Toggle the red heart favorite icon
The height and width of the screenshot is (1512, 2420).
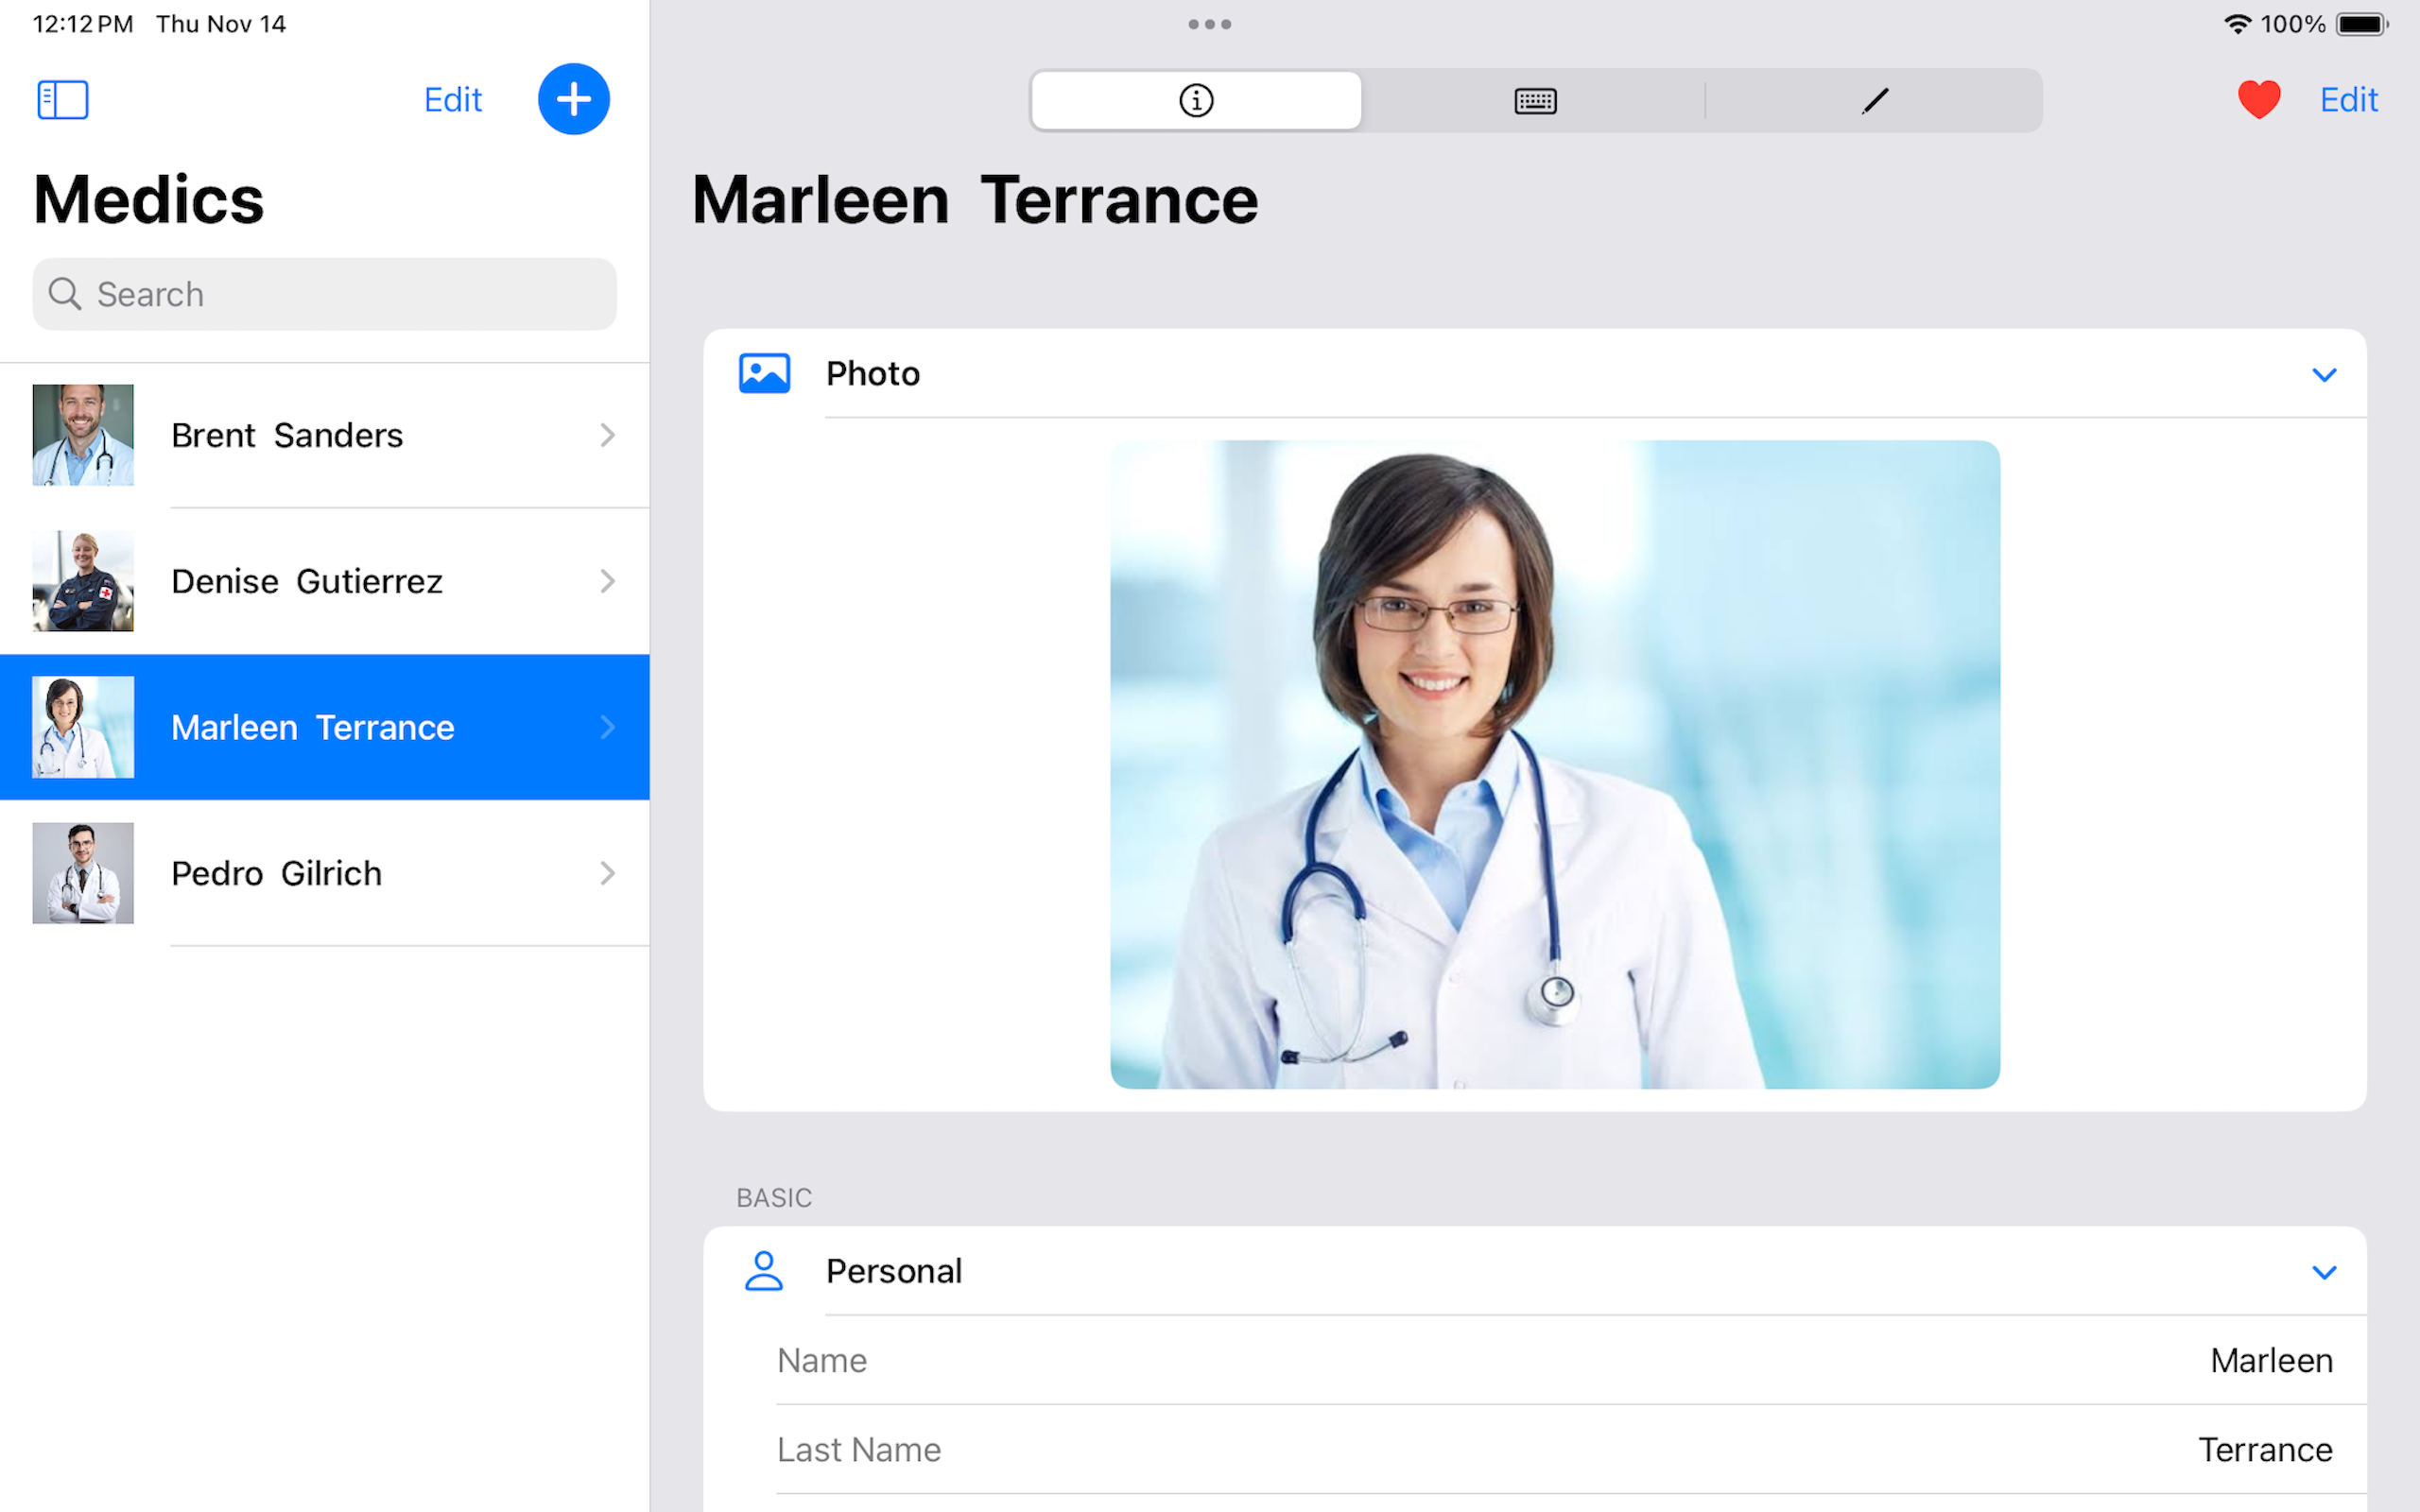(2259, 100)
